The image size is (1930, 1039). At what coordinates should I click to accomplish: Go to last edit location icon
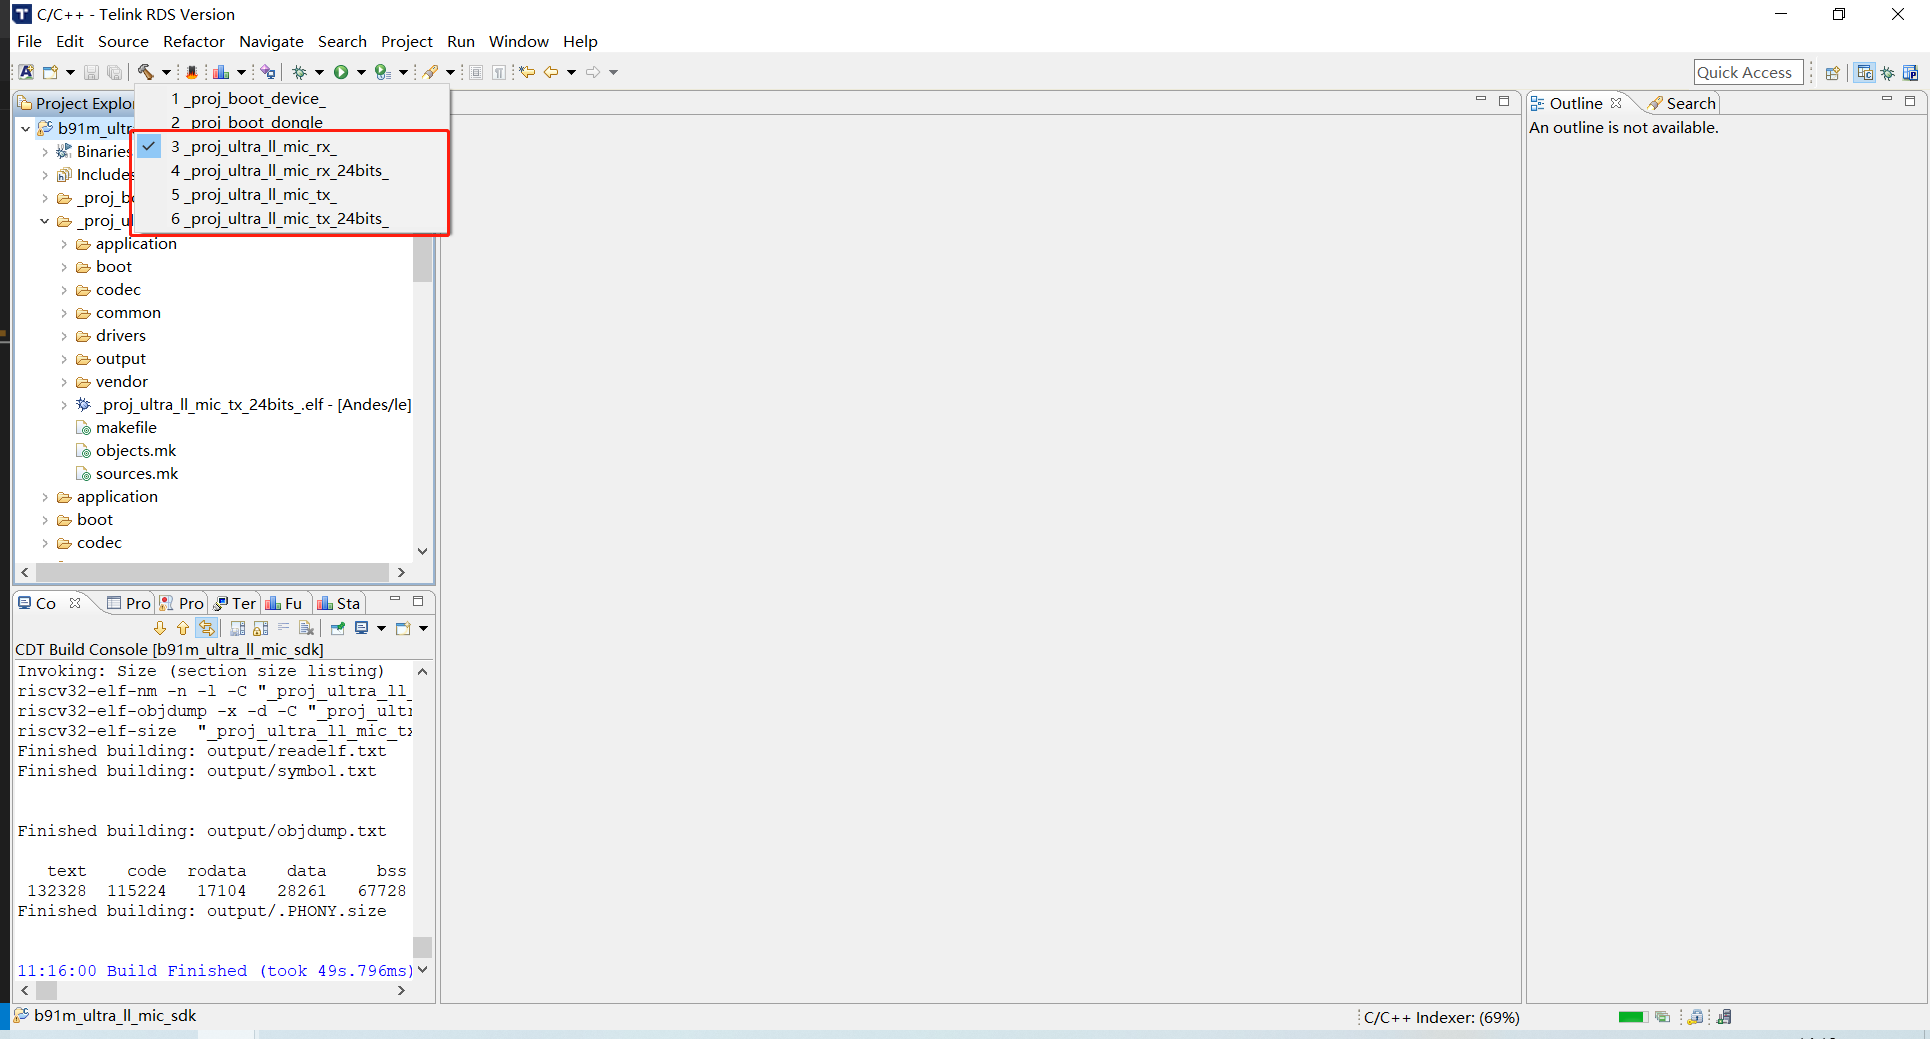pos(527,72)
